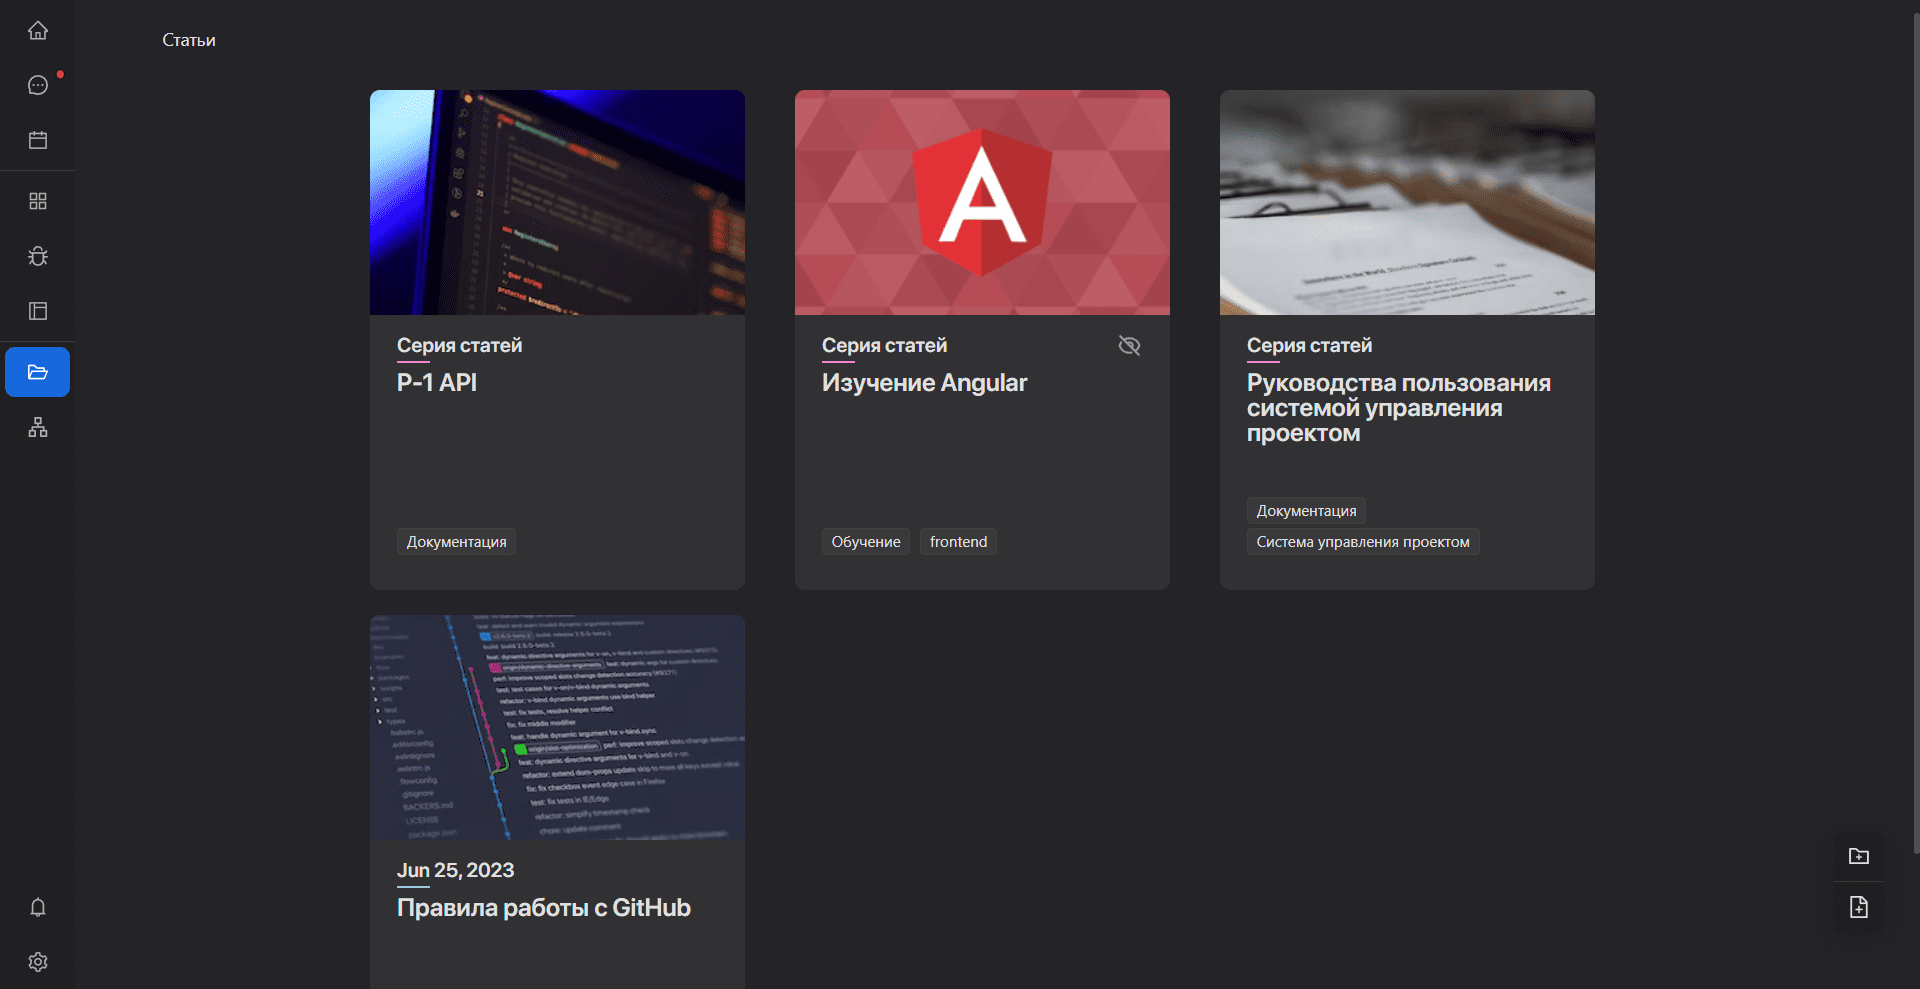This screenshot has height=989, width=1920.
Task: Click the Система управления проектом tag
Action: (1362, 542)
